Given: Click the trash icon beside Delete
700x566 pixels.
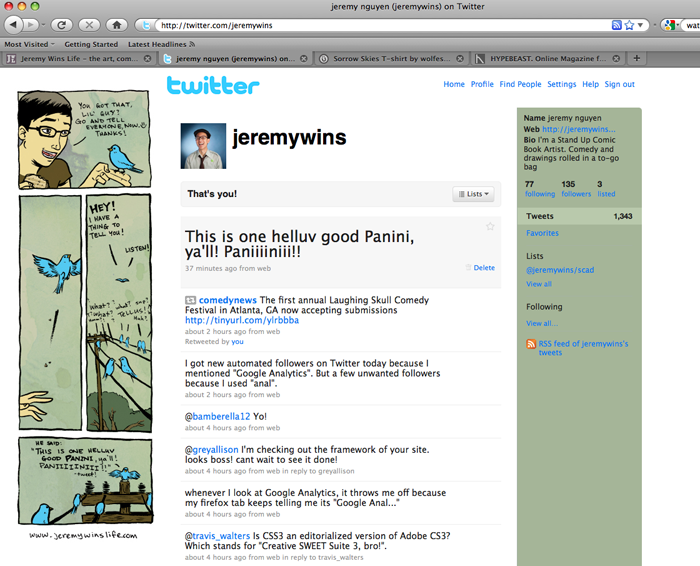Looking at the screenshot, I should (x=468, y=267).
